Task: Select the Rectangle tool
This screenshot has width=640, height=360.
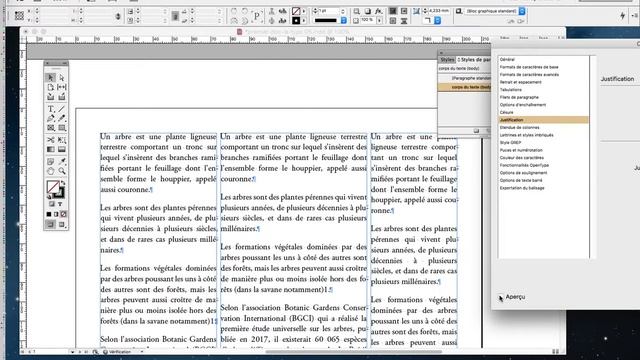Action: click(x=62, y=128)
